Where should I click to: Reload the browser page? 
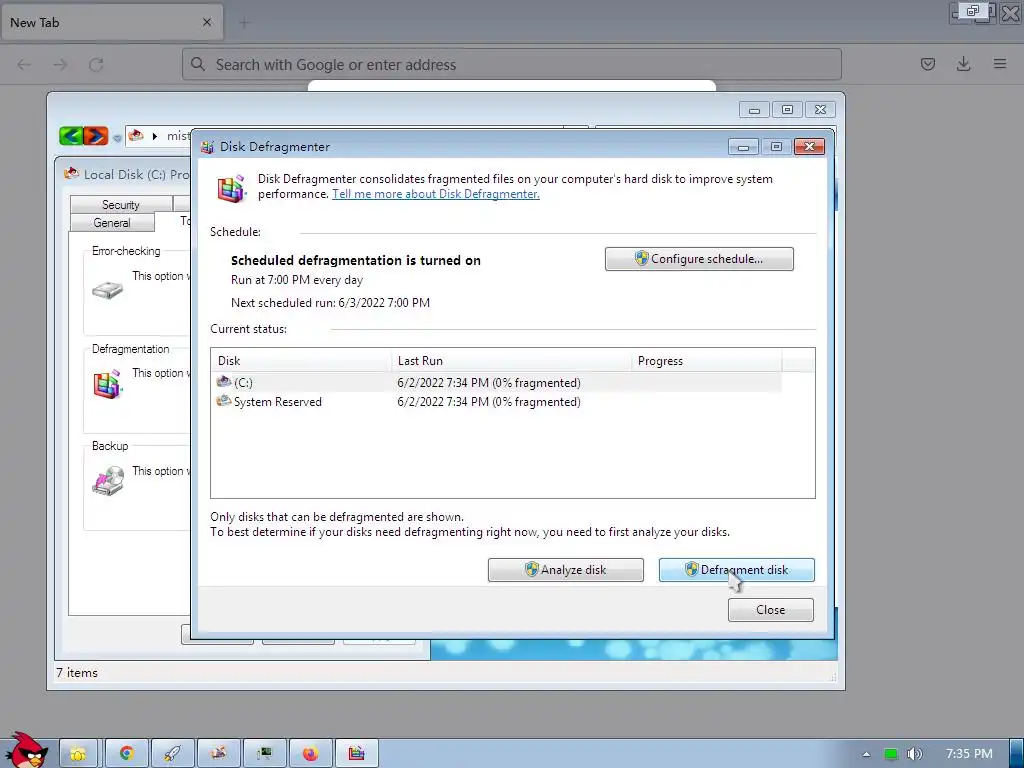coord(96,65)
